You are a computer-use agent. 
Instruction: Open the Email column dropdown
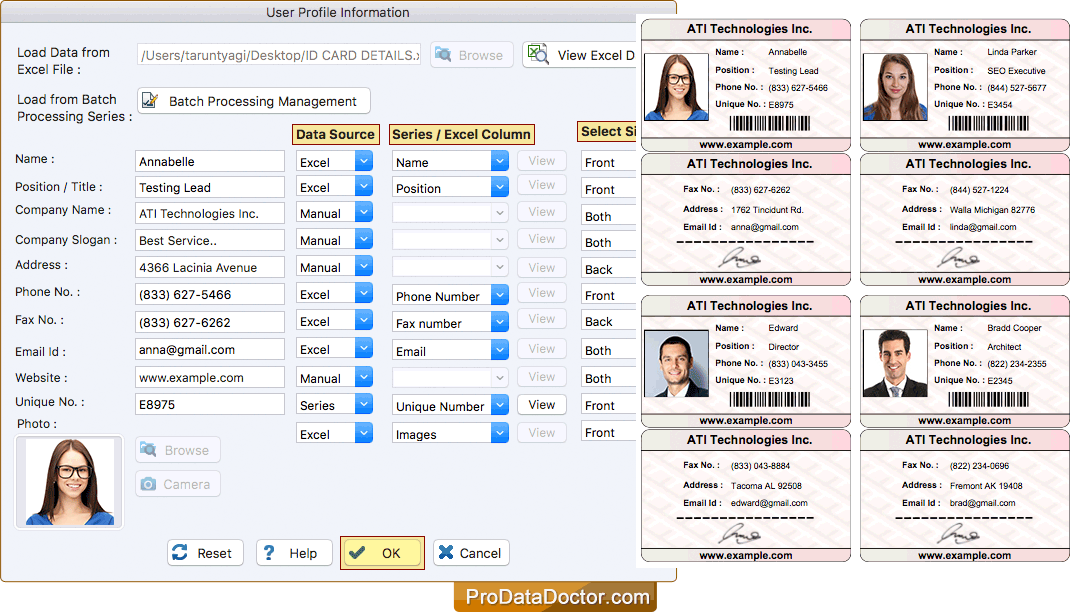click(x=450, y=351)
